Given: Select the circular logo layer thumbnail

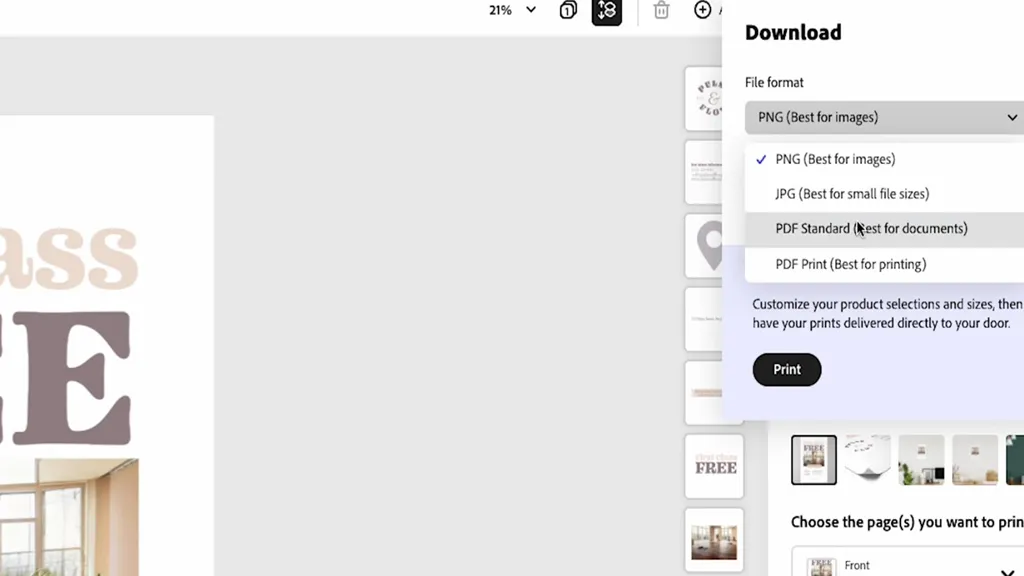Looking at the screenshot, I should click(705, 99).
